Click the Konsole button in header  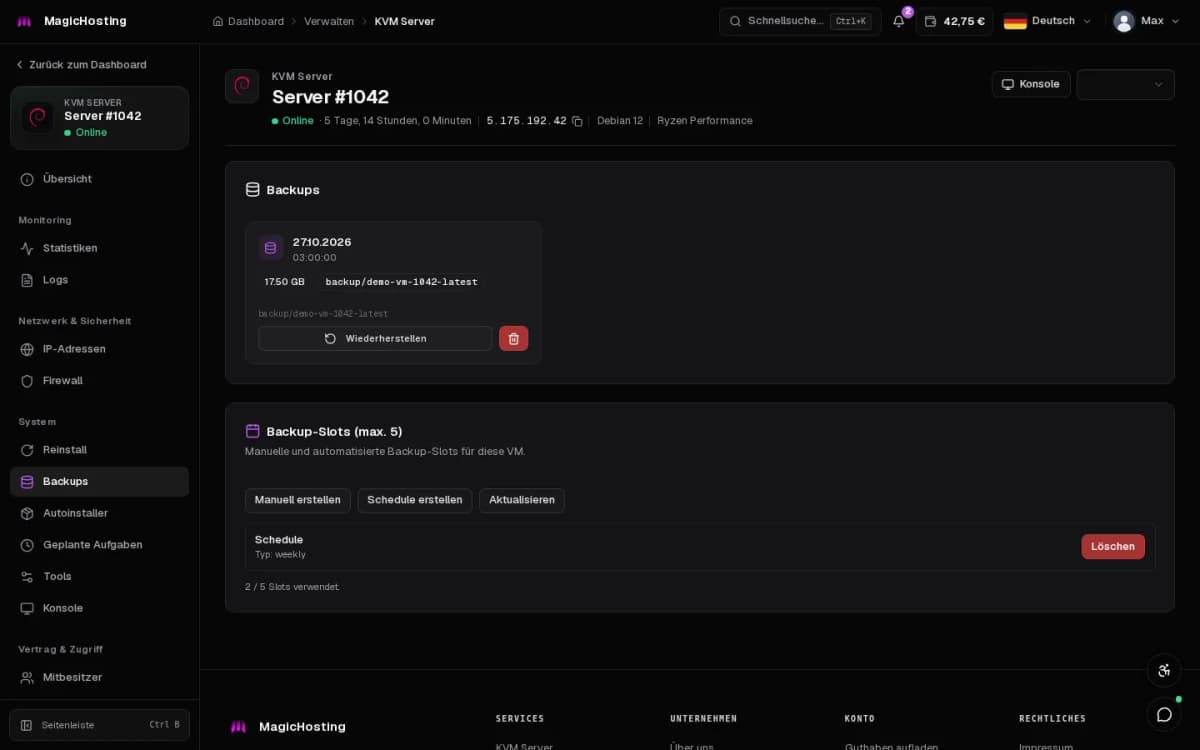click(1031, 84)
